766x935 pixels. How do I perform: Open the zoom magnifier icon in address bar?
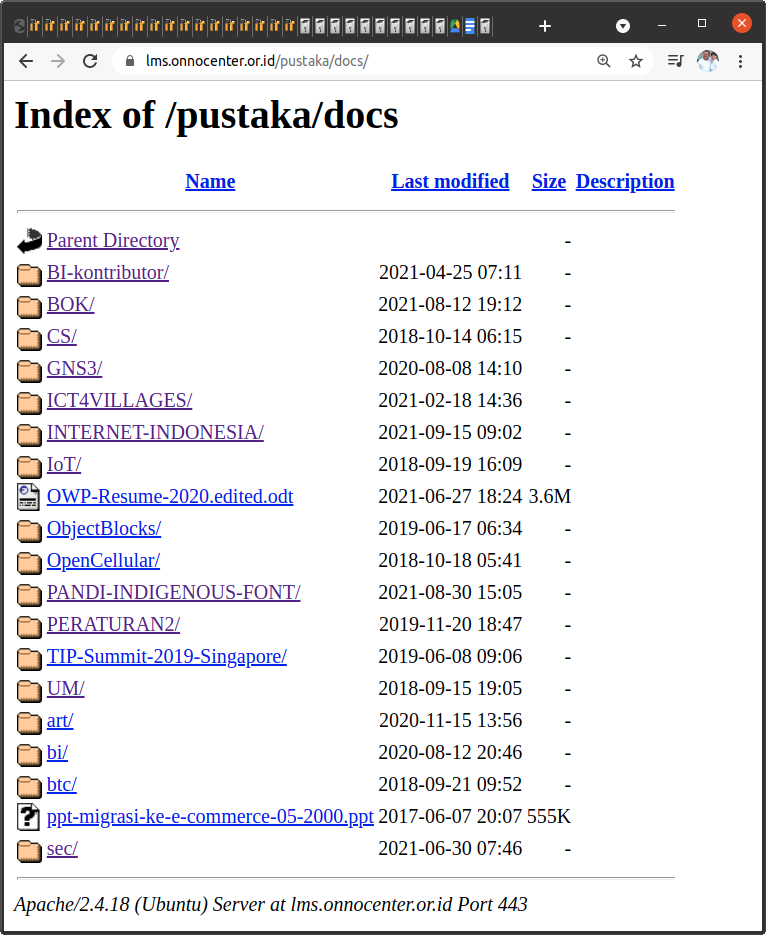coord(604,61)
